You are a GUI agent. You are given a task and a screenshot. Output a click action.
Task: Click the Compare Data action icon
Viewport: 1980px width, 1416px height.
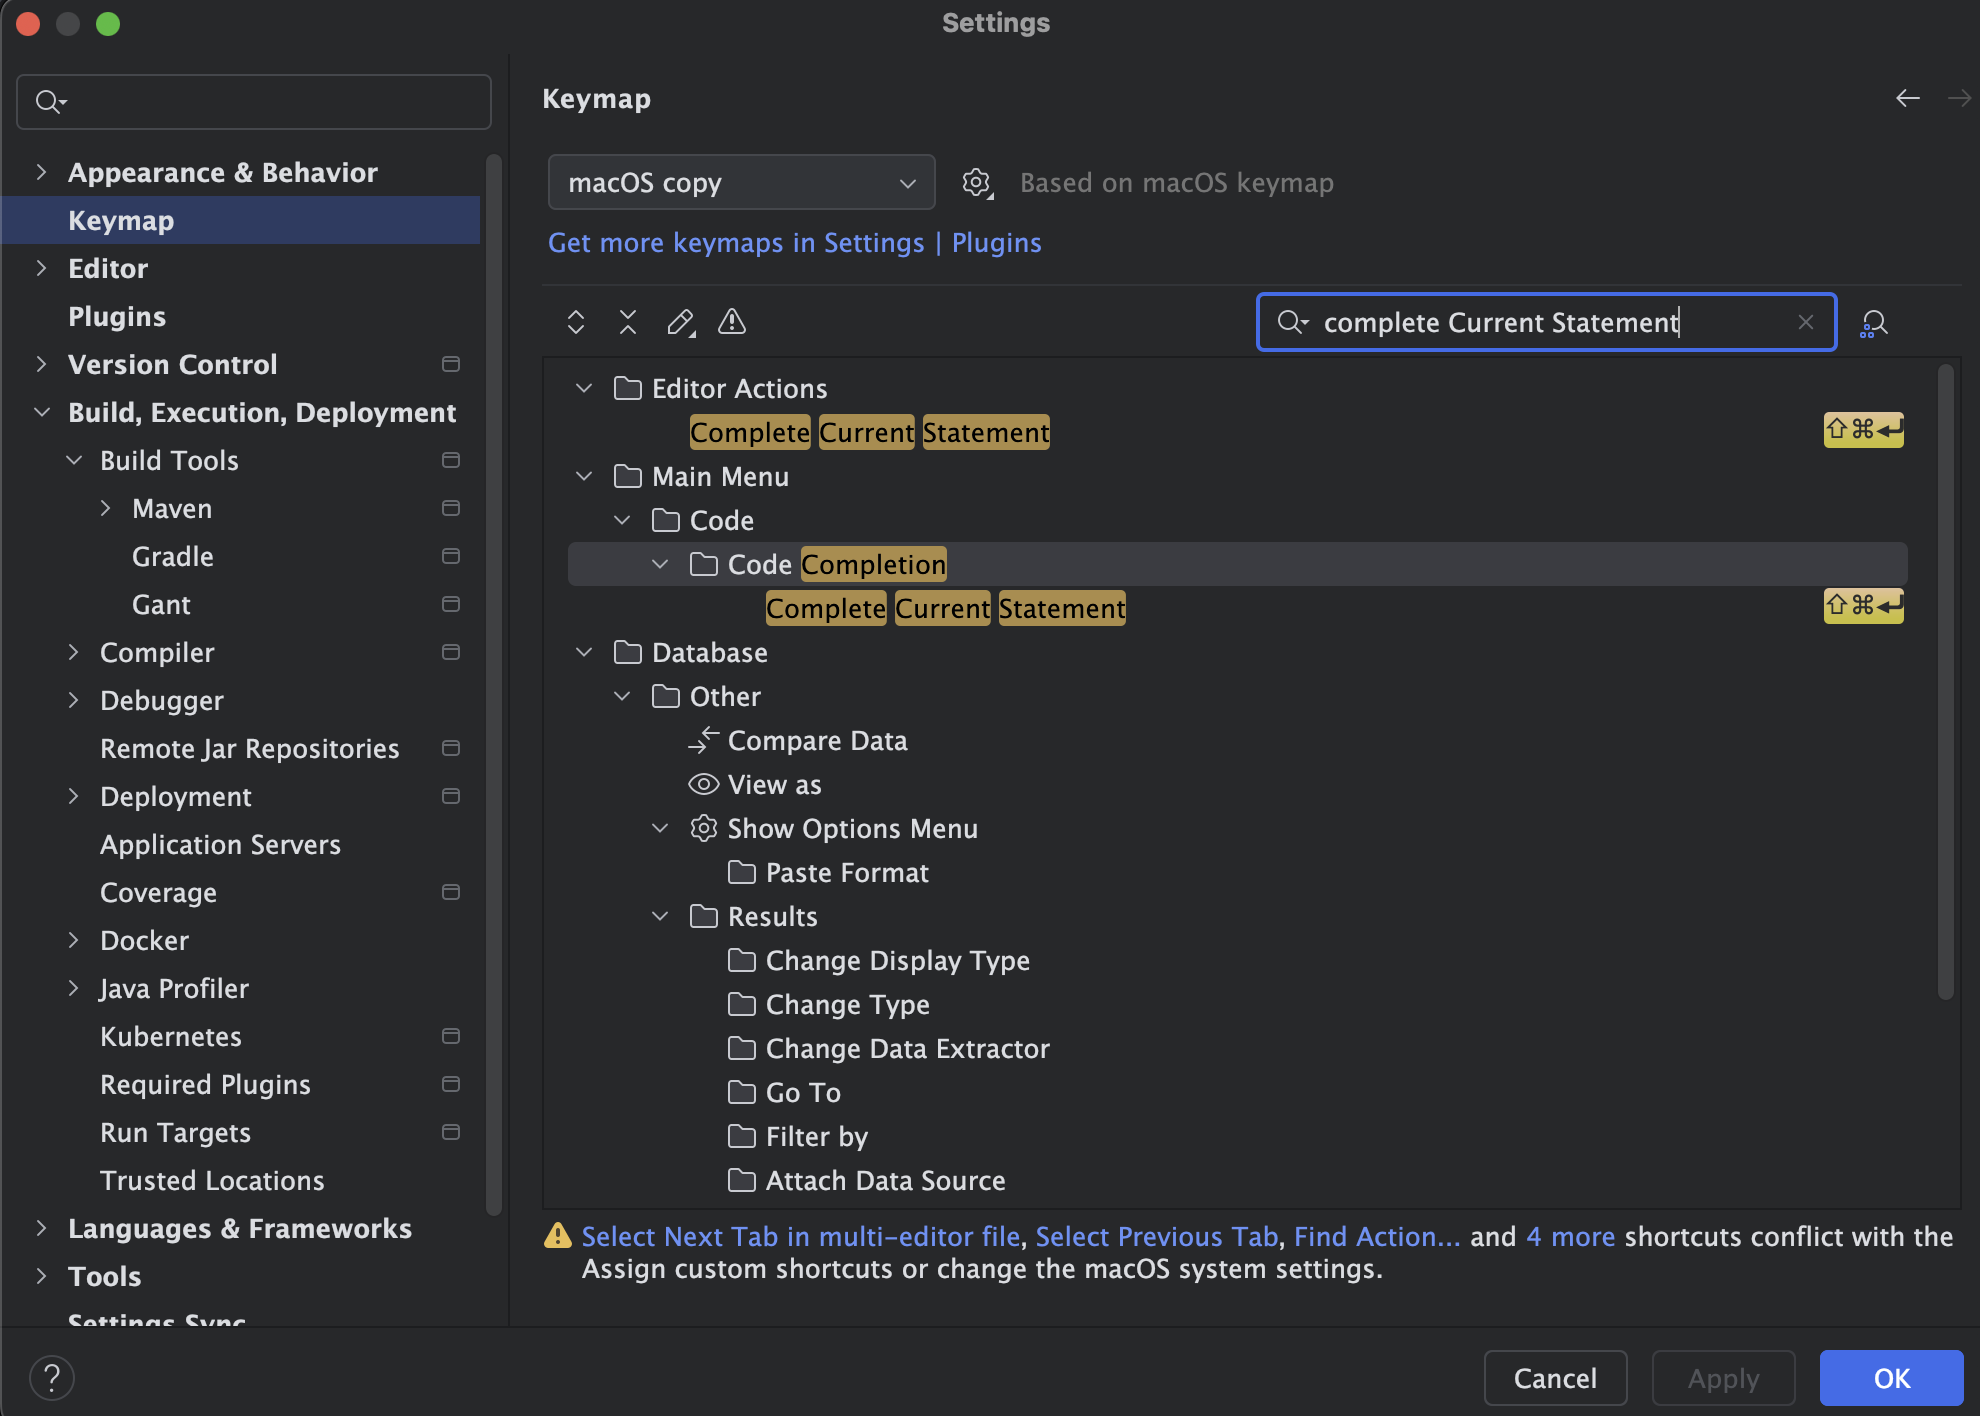click(x=704, y=740)
